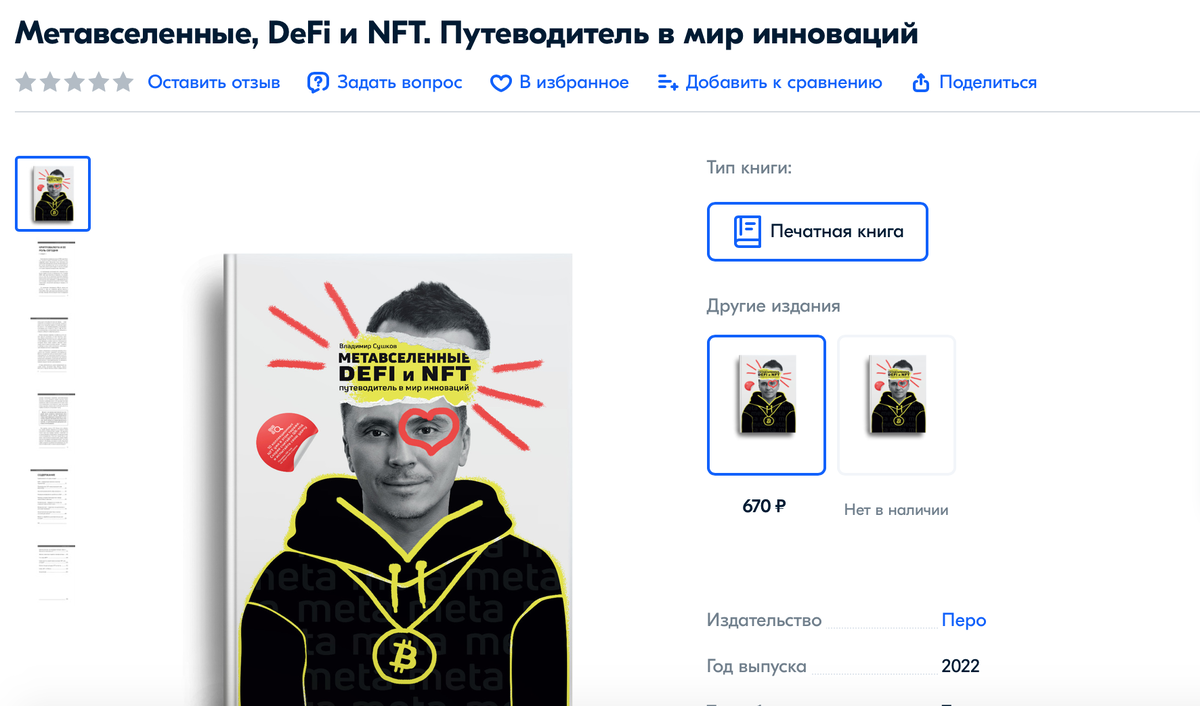1200x706 pixels.
Task: Open the Оставить отзыв link
Action: pos(214,83)
